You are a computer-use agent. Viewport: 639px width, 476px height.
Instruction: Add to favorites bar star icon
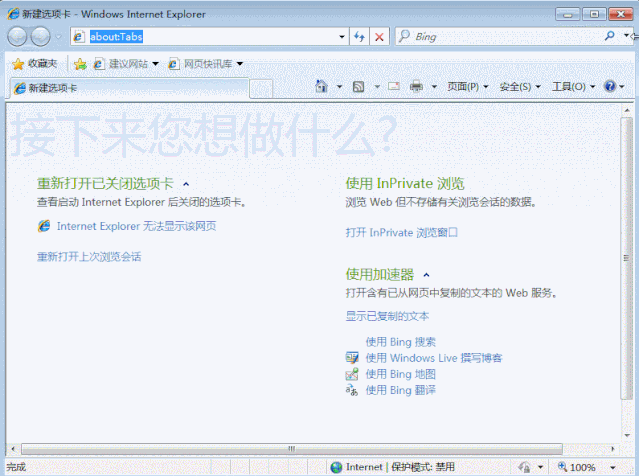click(80, 64)
